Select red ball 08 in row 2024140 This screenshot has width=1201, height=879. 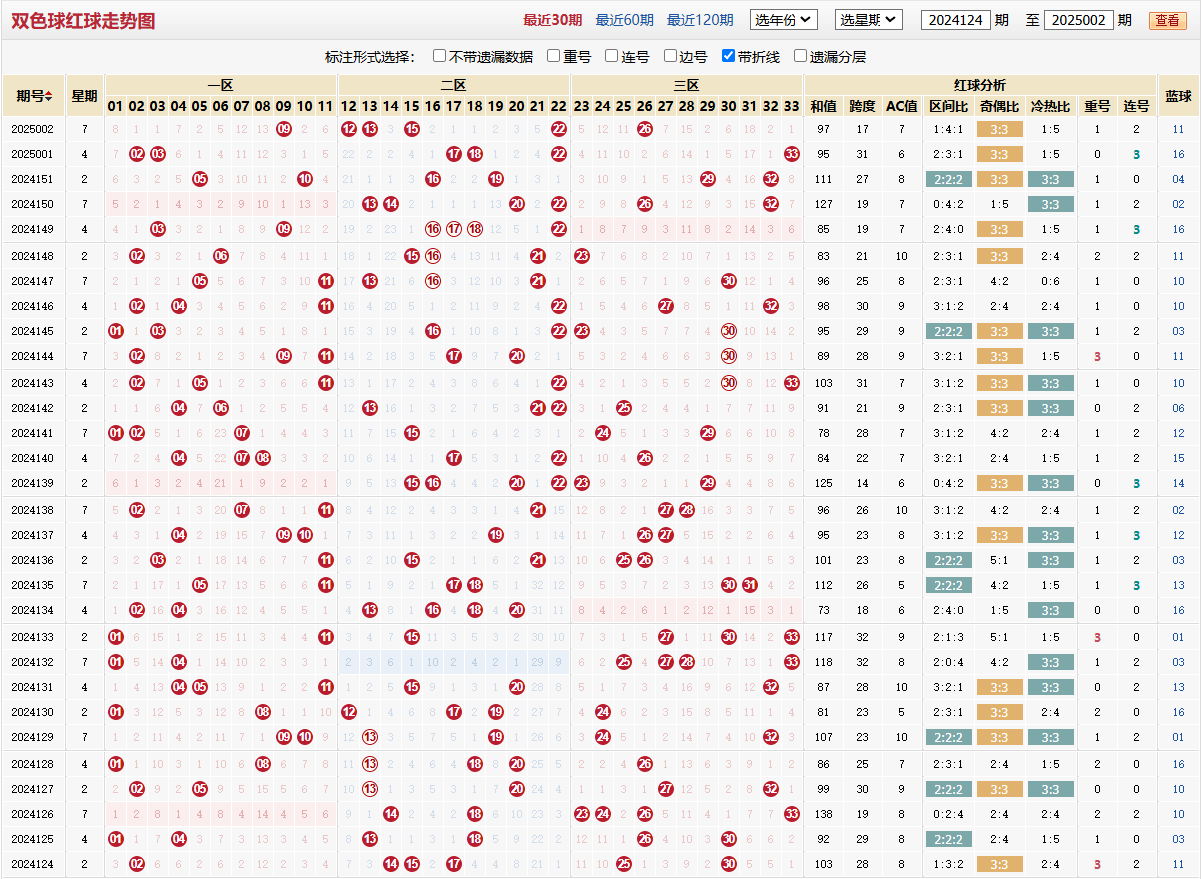263,458
